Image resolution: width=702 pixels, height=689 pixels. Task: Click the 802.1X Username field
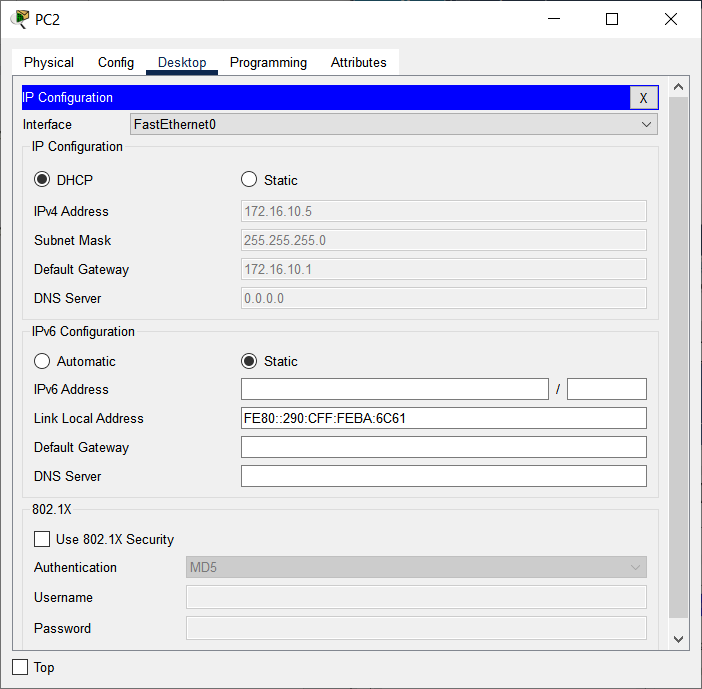(416, 597)
